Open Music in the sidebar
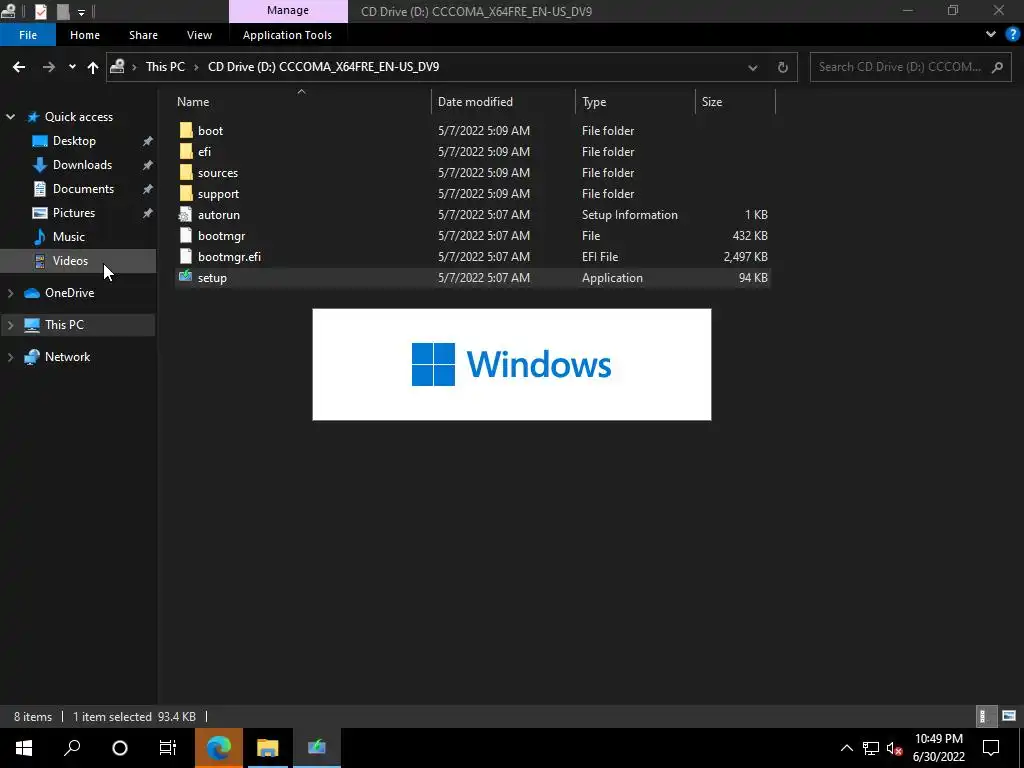The image size is (1024, 768). coord(69,236)
